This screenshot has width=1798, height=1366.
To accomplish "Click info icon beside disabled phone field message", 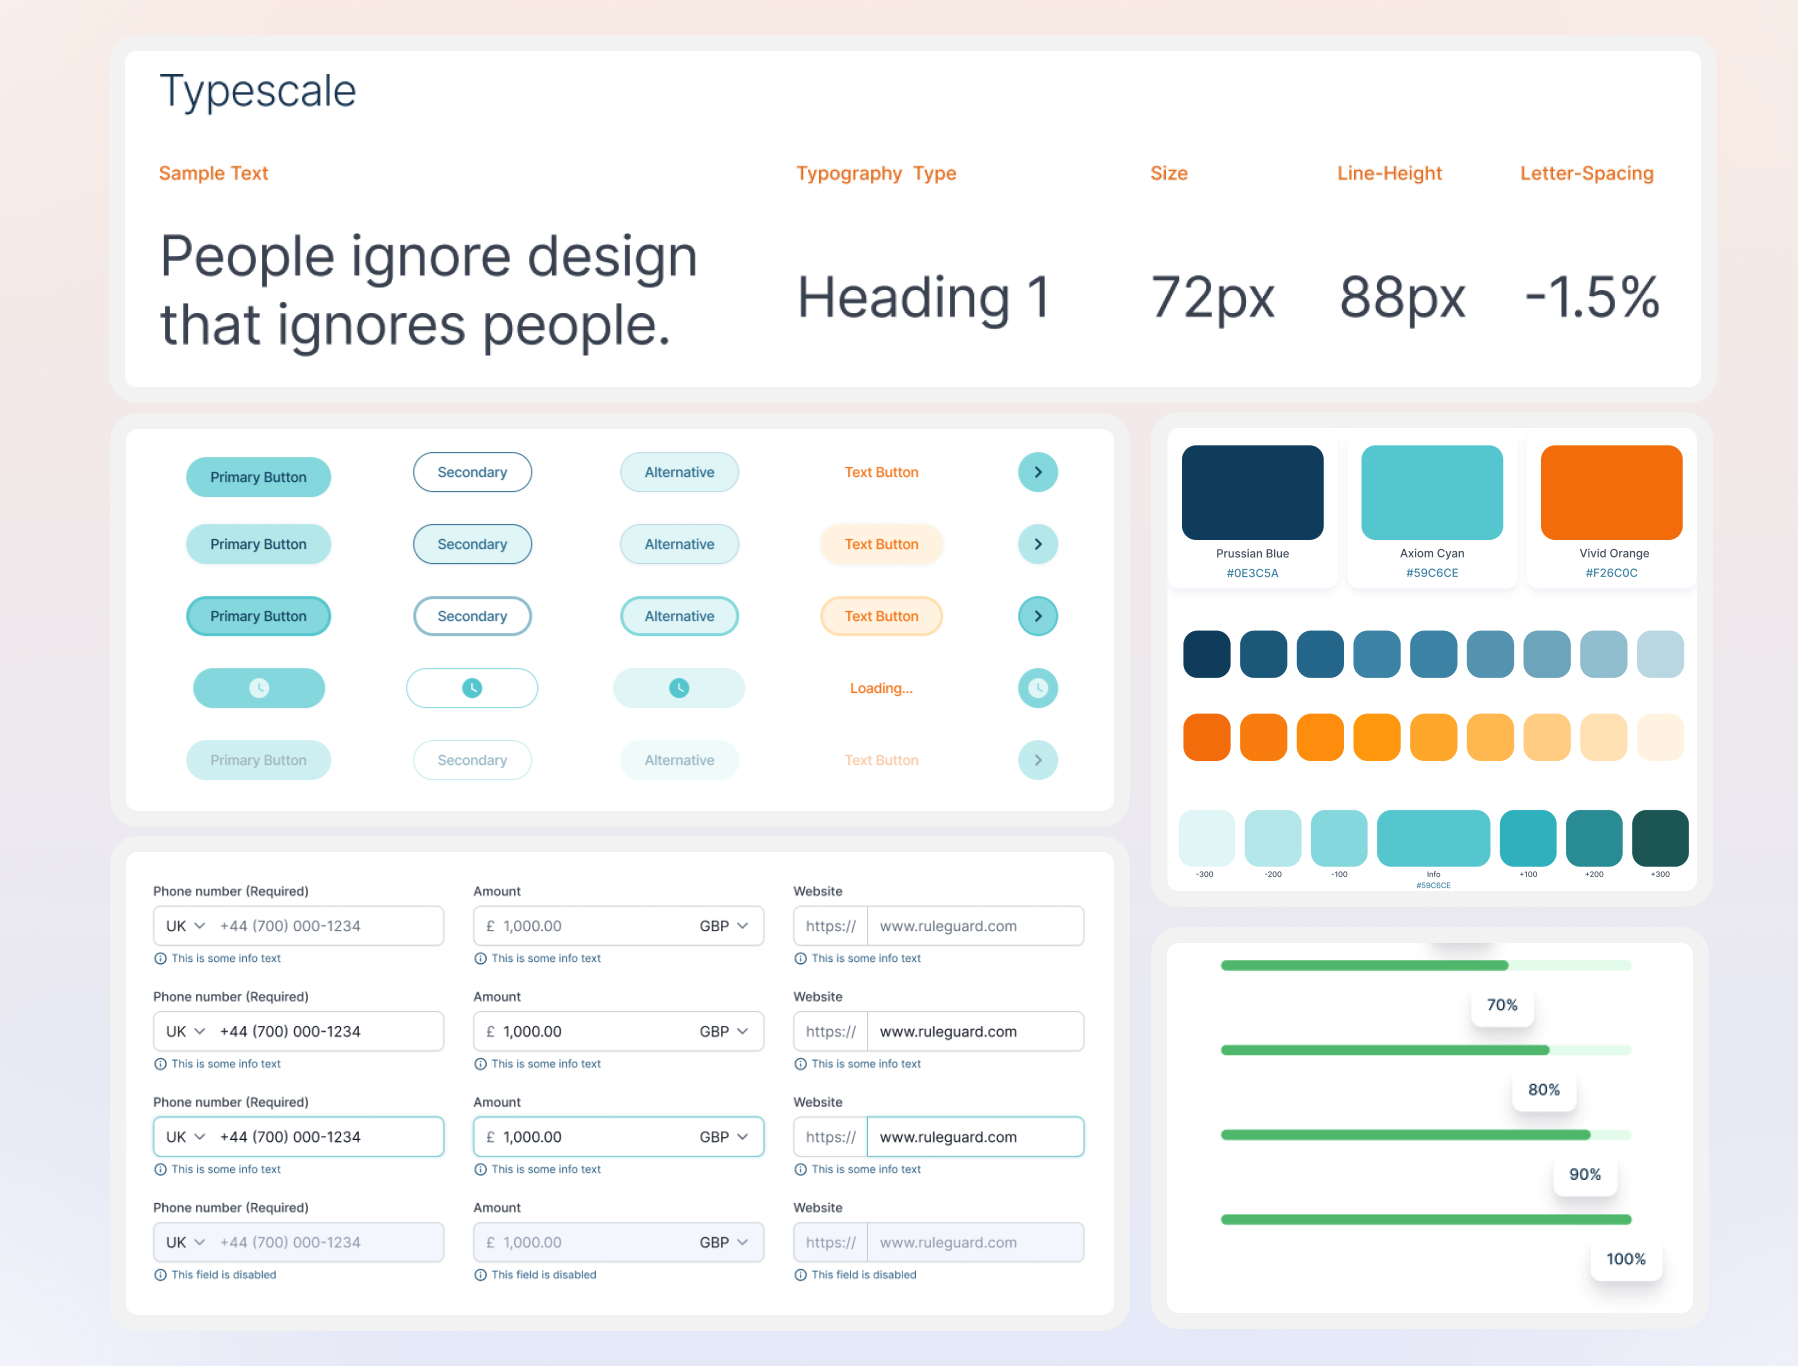I will click(160, 1275).
